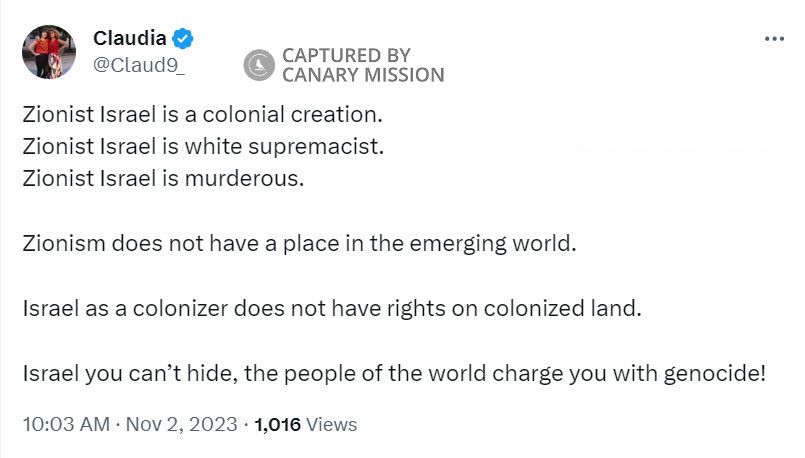Click the 10:03 AM timestamp
The image size is (805, 458).
[x=66, y=424]
